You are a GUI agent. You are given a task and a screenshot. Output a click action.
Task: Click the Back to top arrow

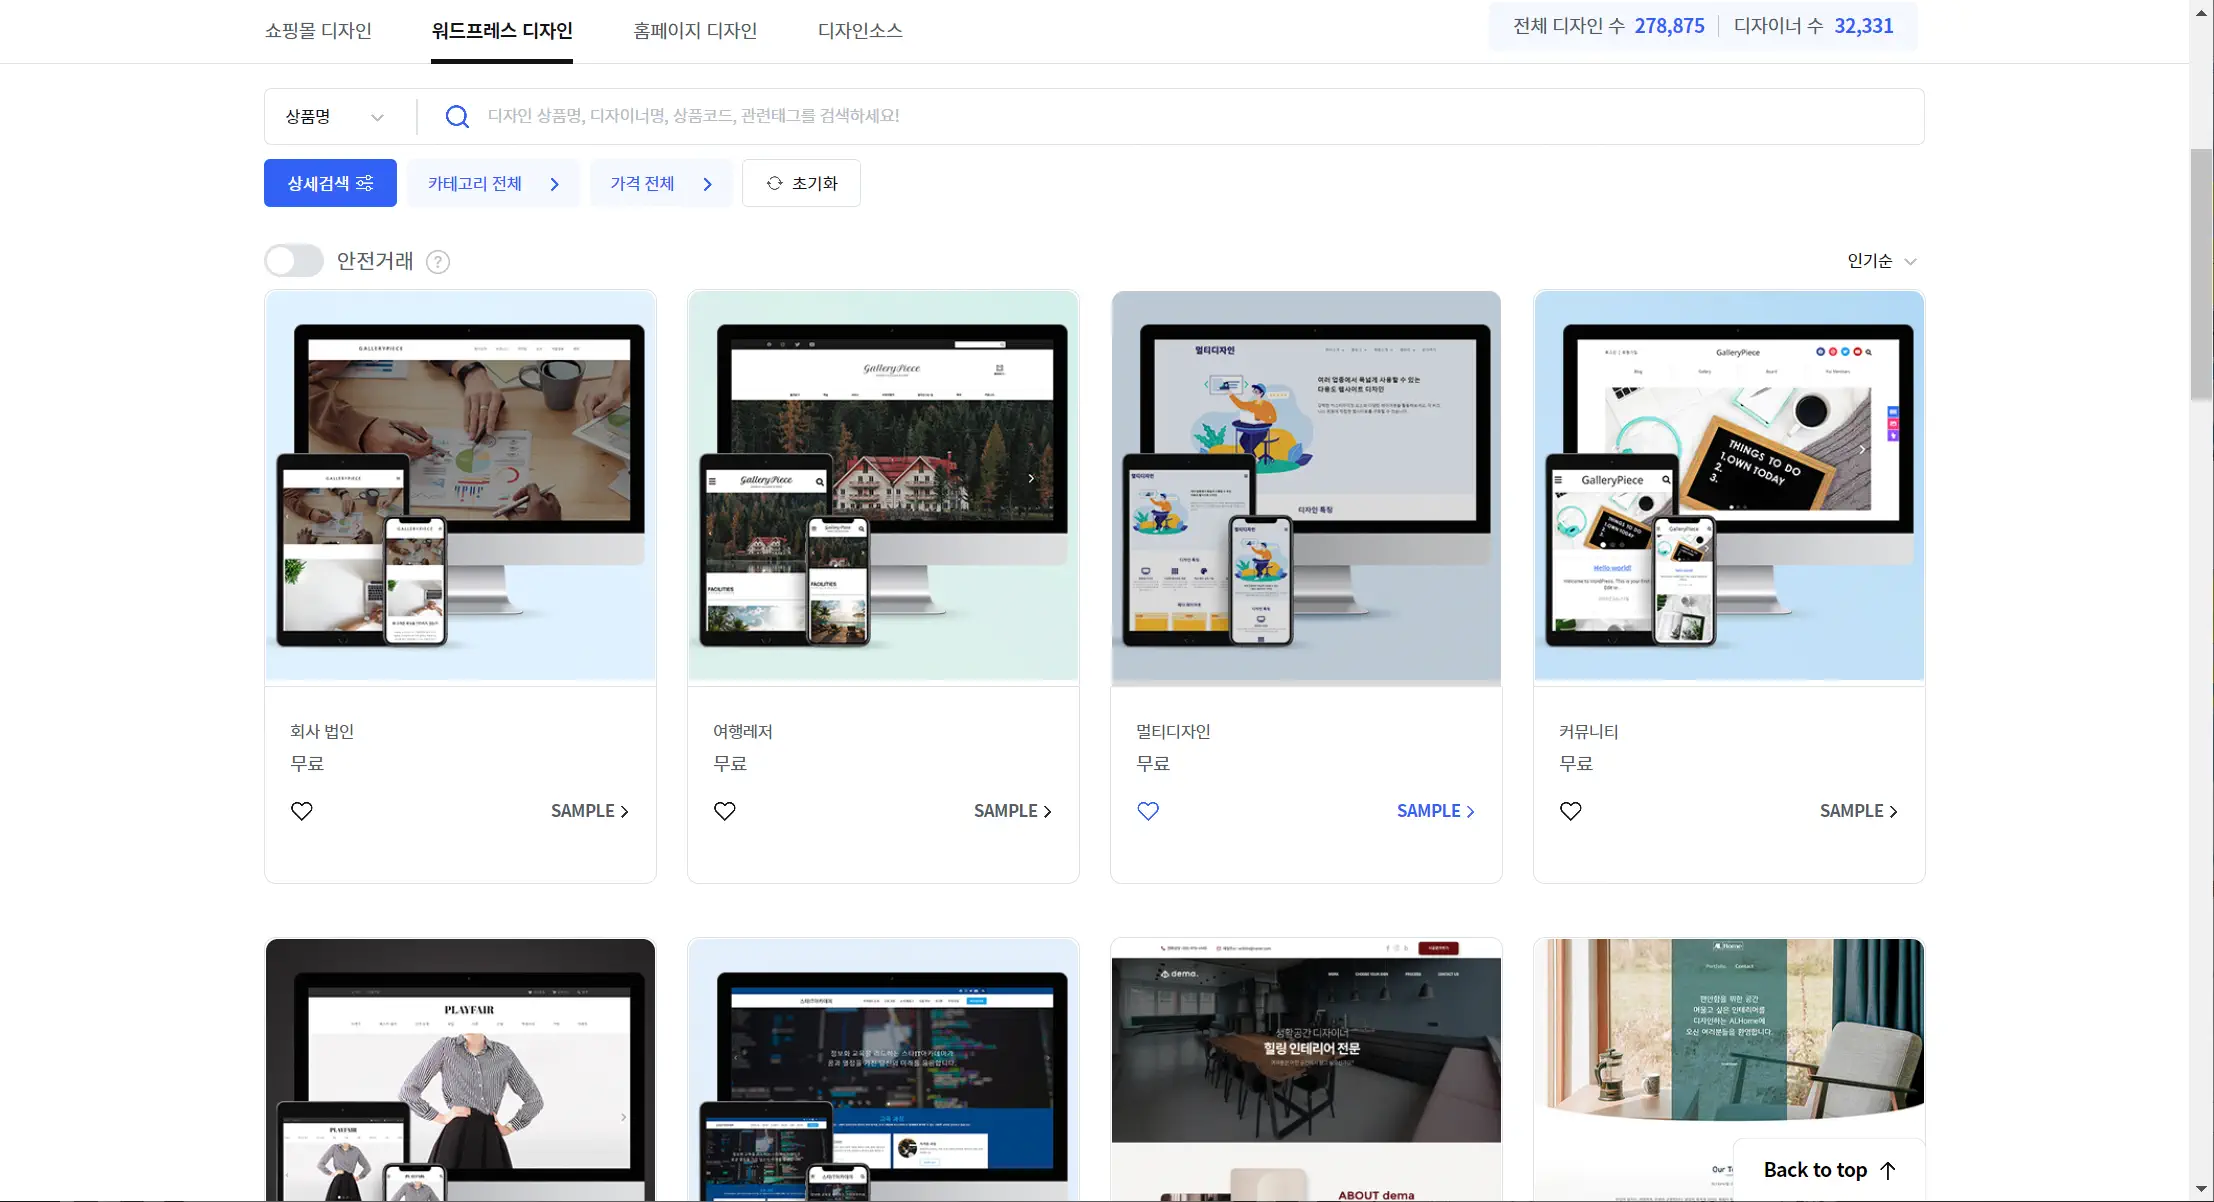coord(1888,1170)
